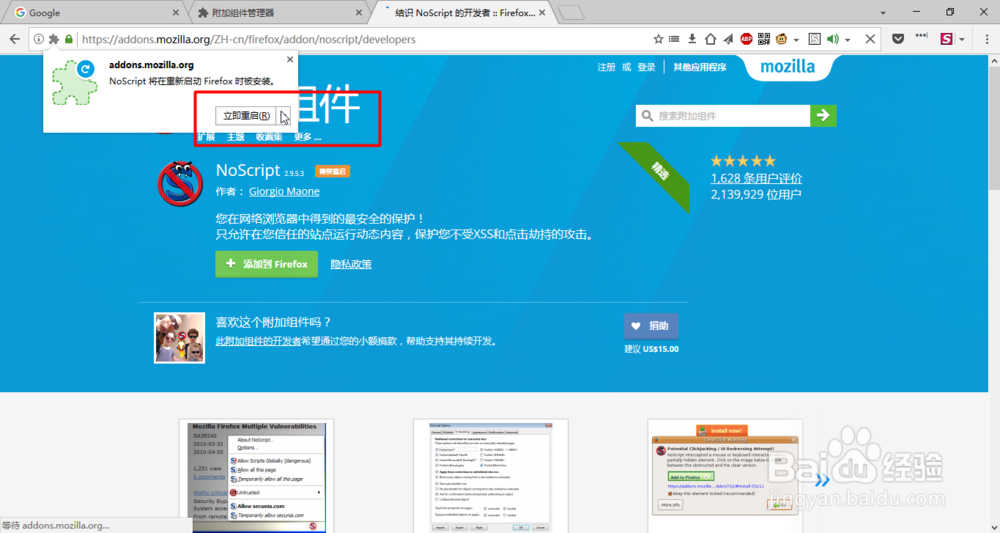Open the 隐私政策 link
The height and width of the screenshot is (533, 1000).
pyautogui.click(x=351, y=264)
